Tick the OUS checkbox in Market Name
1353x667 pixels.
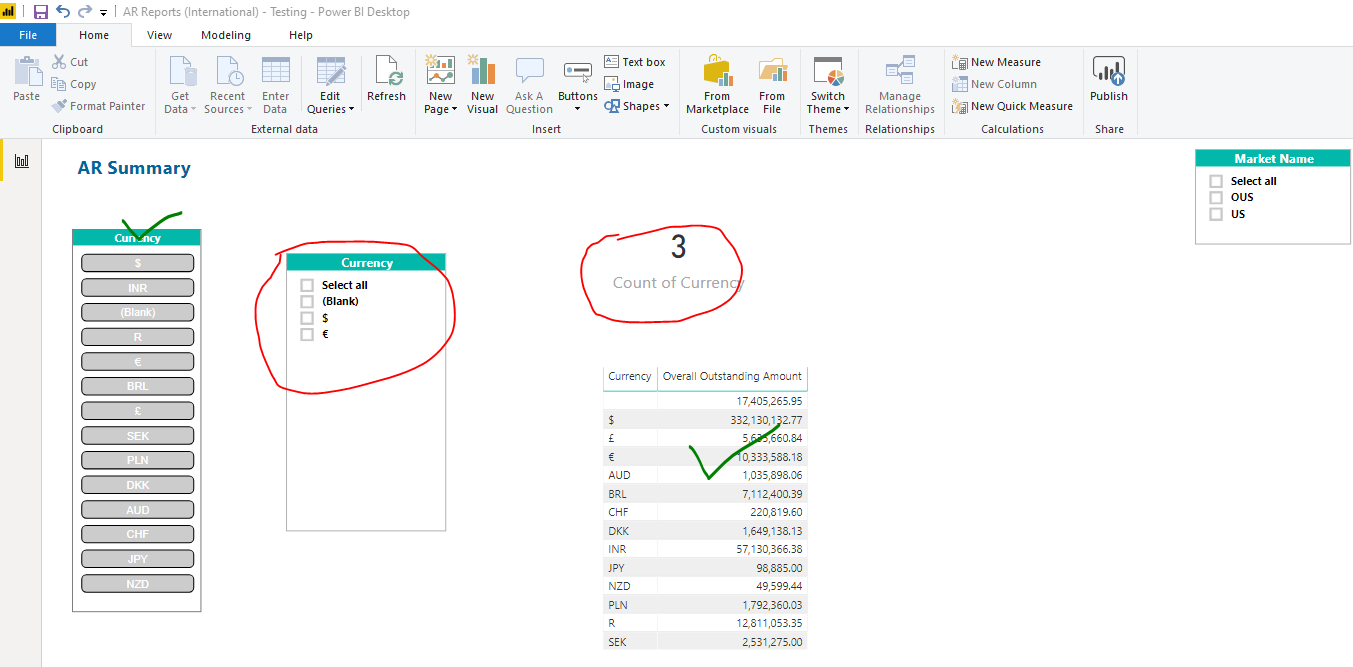(x=1216, y=197)
